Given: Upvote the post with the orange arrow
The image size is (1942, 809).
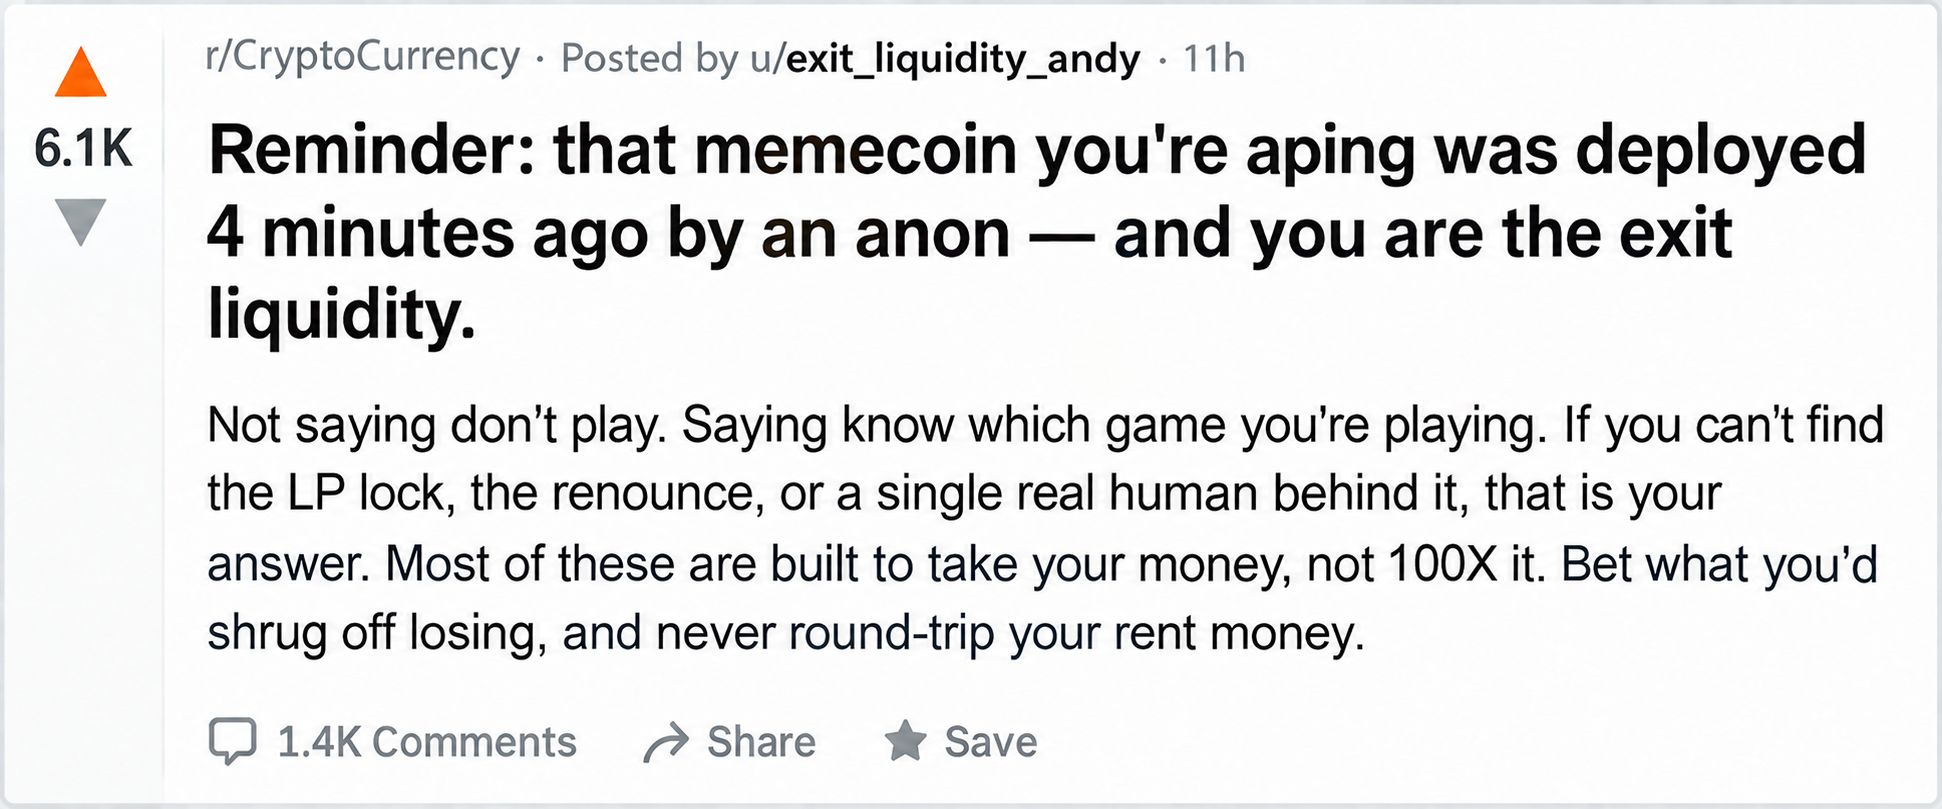Looking at the screenshot, I should 81,72.
